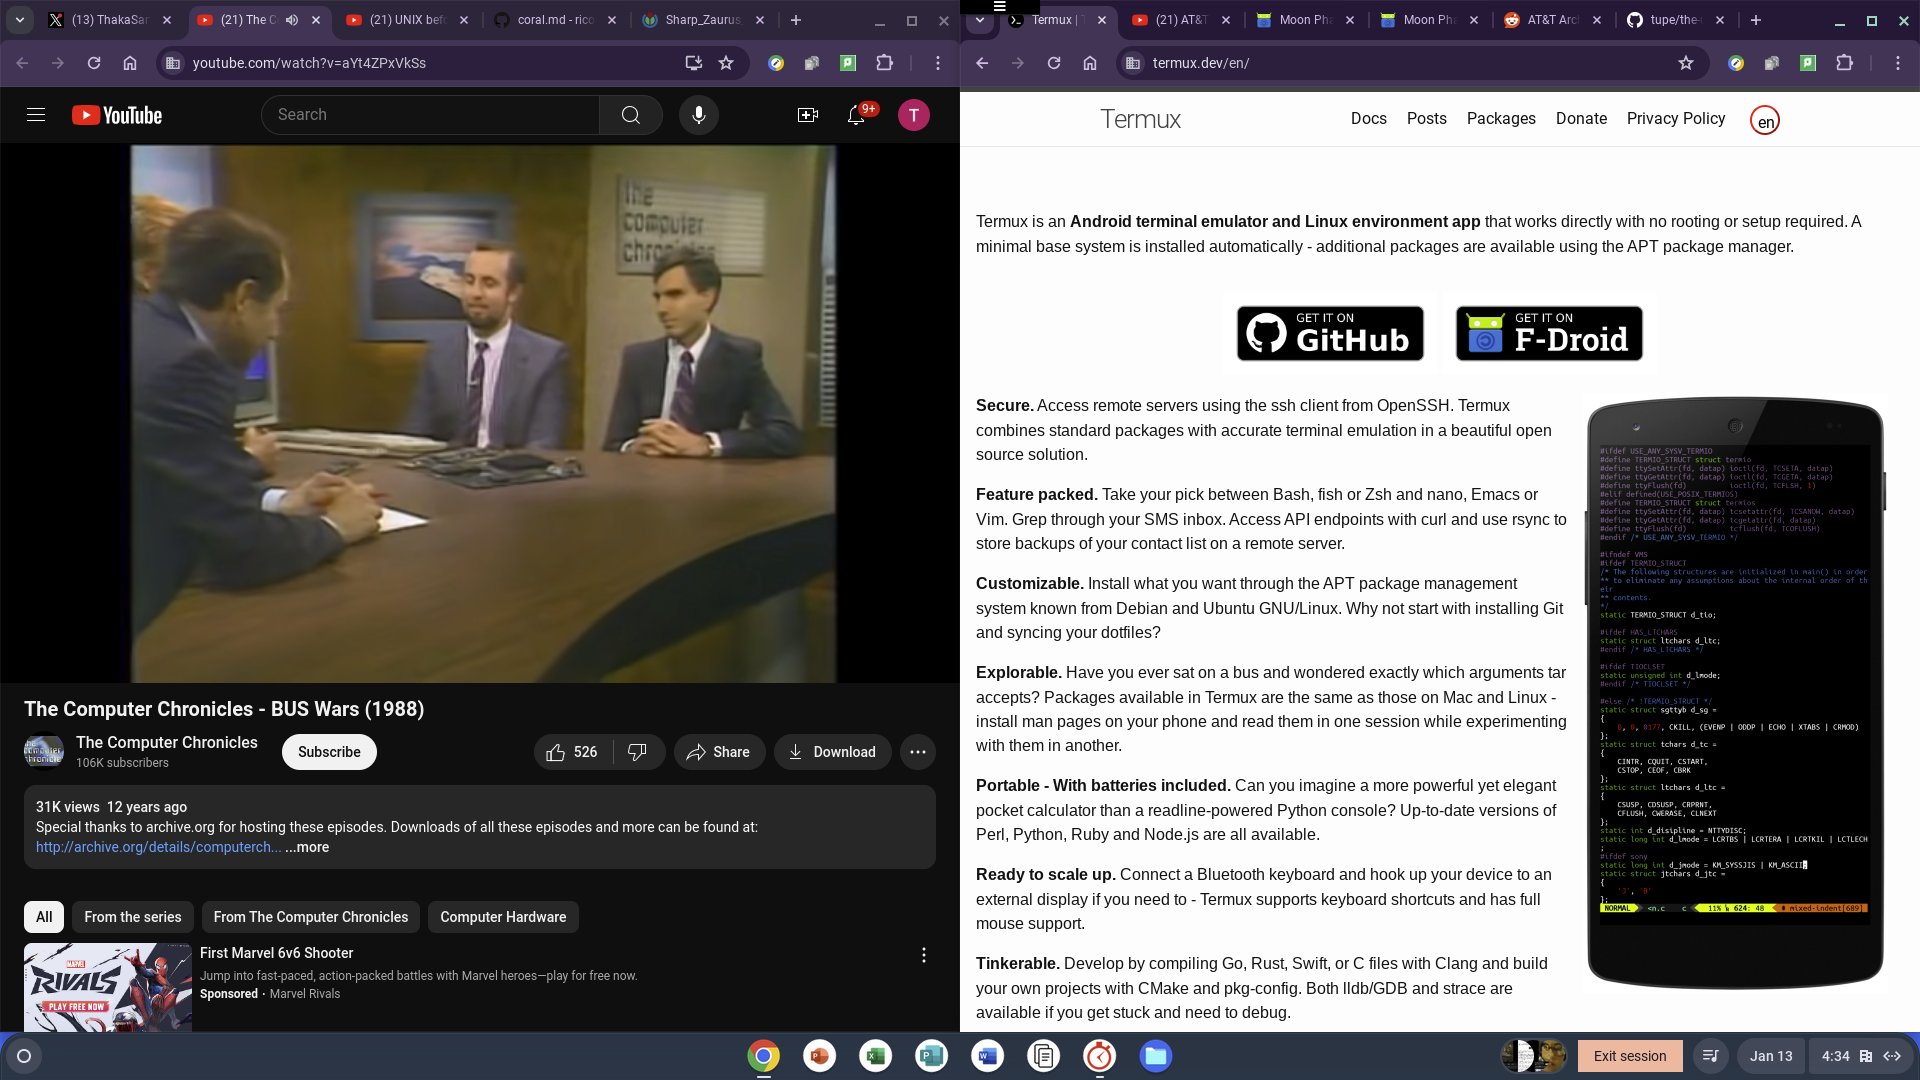Open Extensions puzzle icon in left Chrome window
Screen dimensions: 1920x1080
tap(884, 63)
